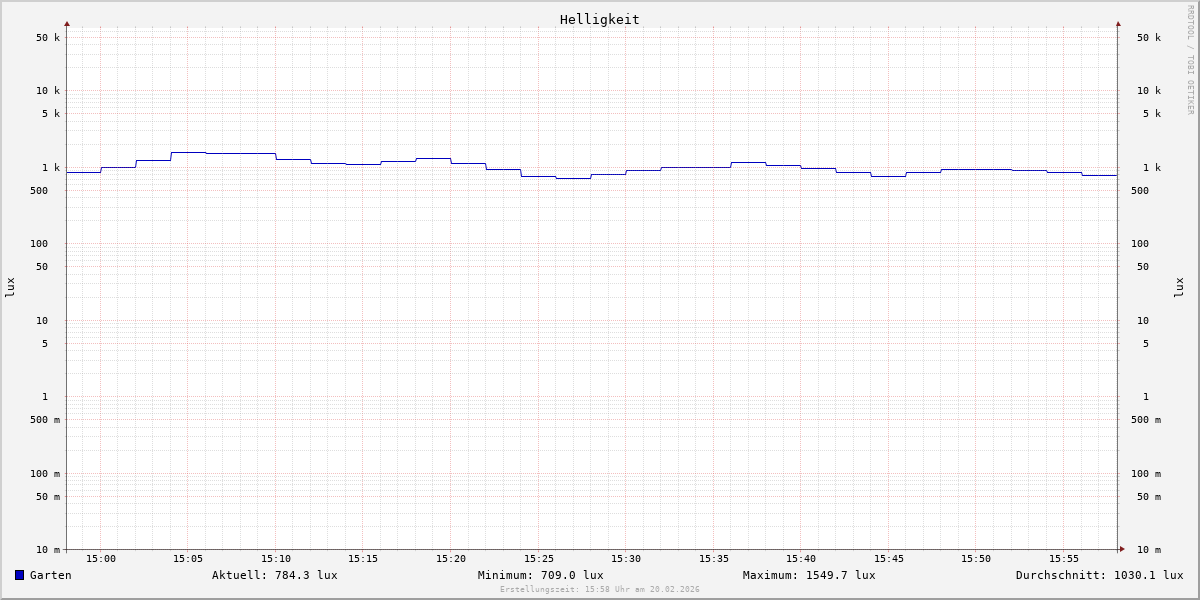Viewport: 1200px width, 600px height.
Task: Click the Maximum: 1549.7 lux value
Action: [x=808, y=575]
